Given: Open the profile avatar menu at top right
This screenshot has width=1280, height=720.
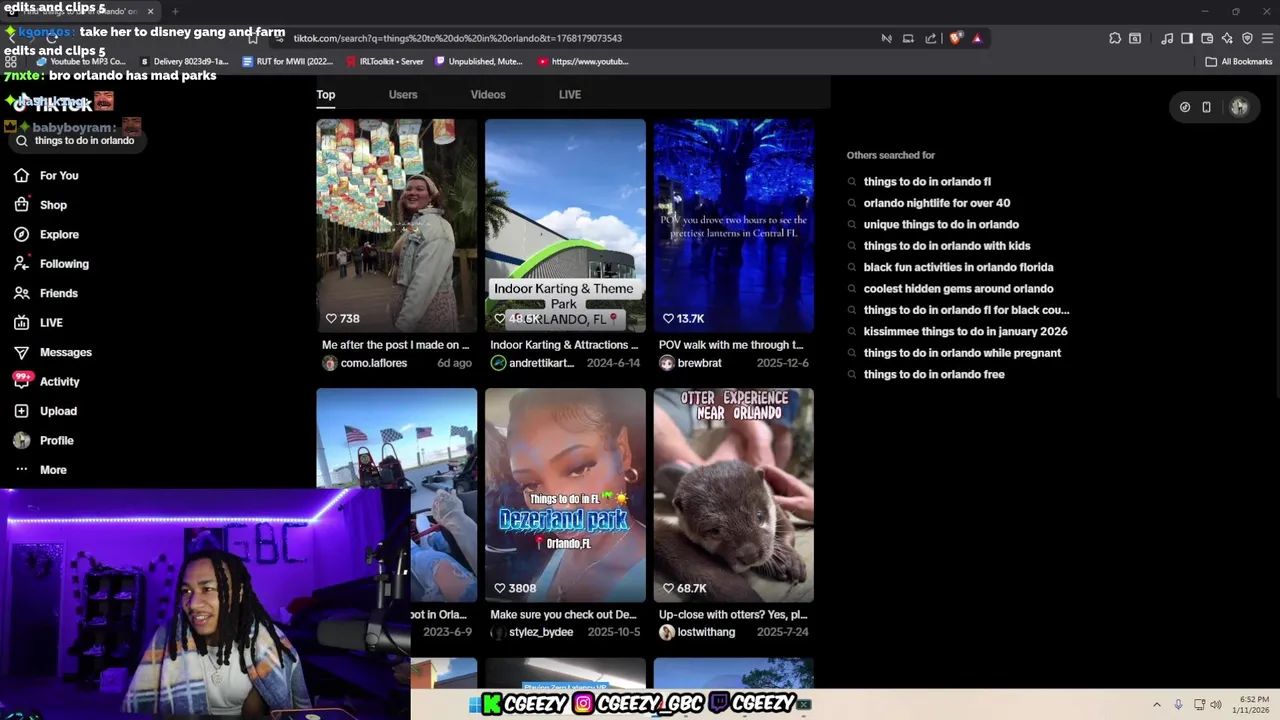Looking at the screenshot, I should (x=1239, y=107).
